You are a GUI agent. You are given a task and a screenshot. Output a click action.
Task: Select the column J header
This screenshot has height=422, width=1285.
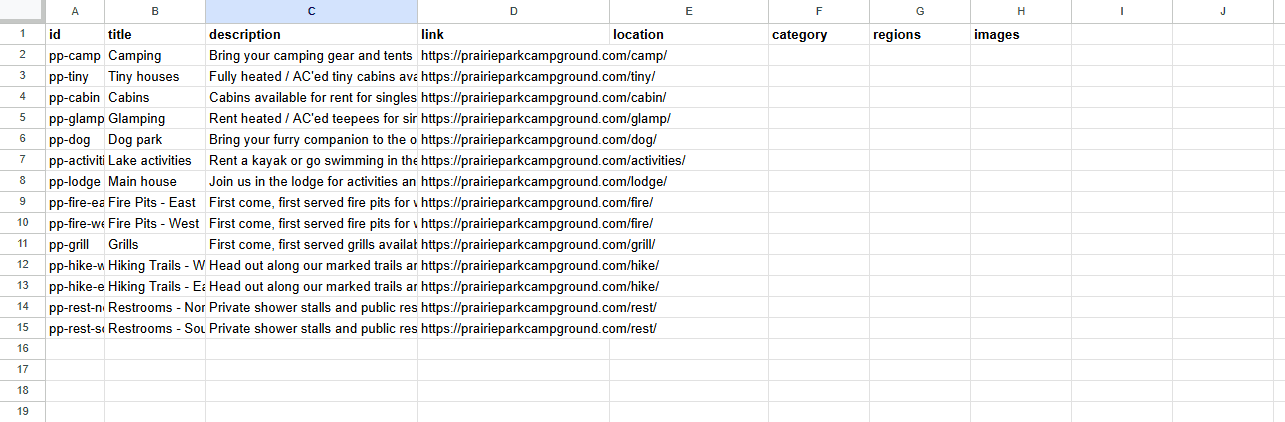tap(1222, 11)
